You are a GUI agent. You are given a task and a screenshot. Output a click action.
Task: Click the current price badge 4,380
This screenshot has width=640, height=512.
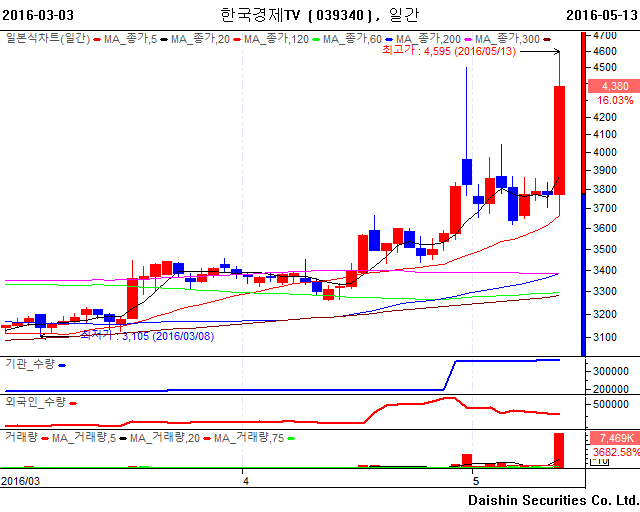pyautogui.click(x=613, y=86)
